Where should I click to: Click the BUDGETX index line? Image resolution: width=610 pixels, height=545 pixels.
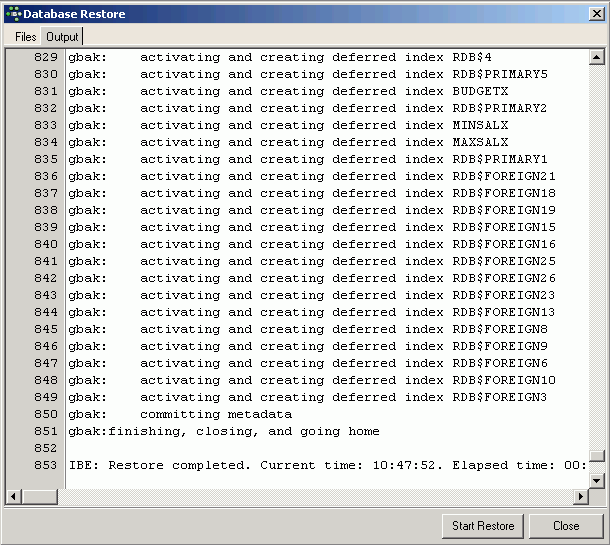[x=288, y=91]
